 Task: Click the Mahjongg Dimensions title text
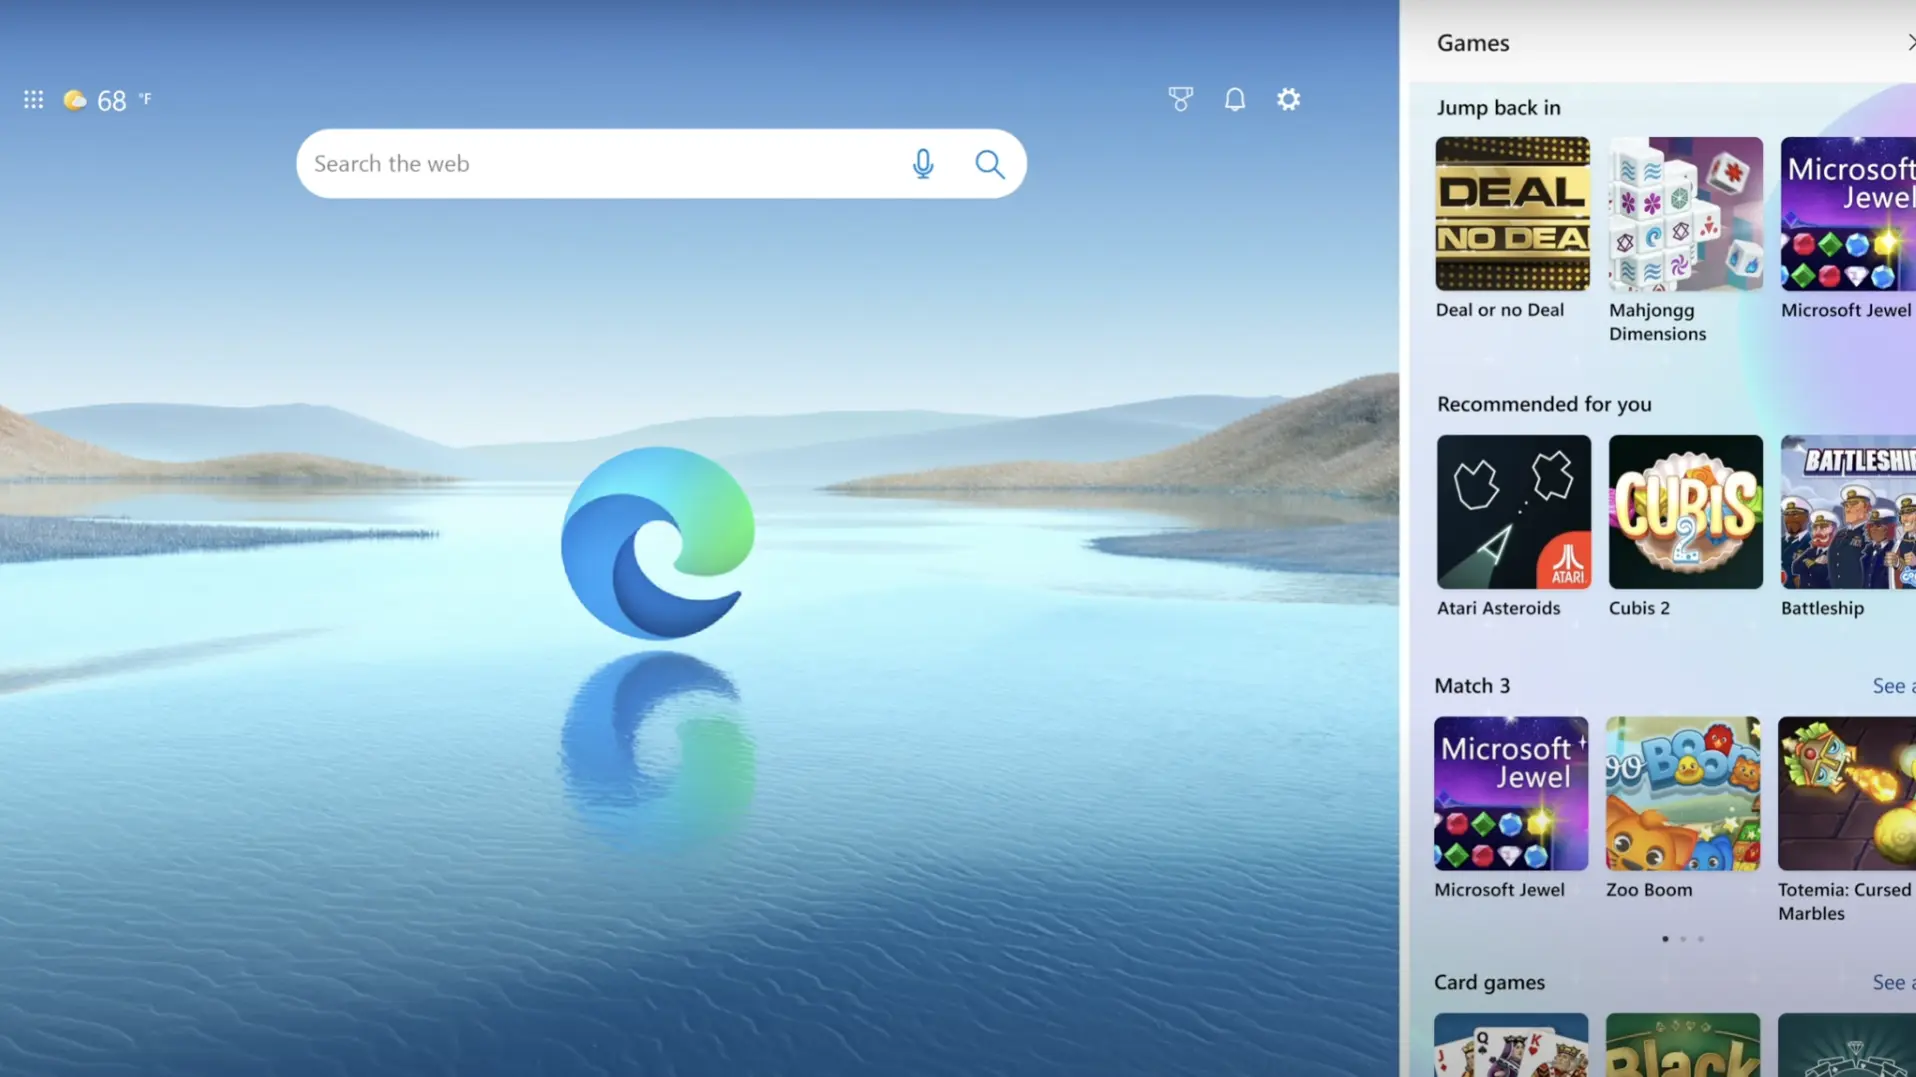click(1657, 322)
